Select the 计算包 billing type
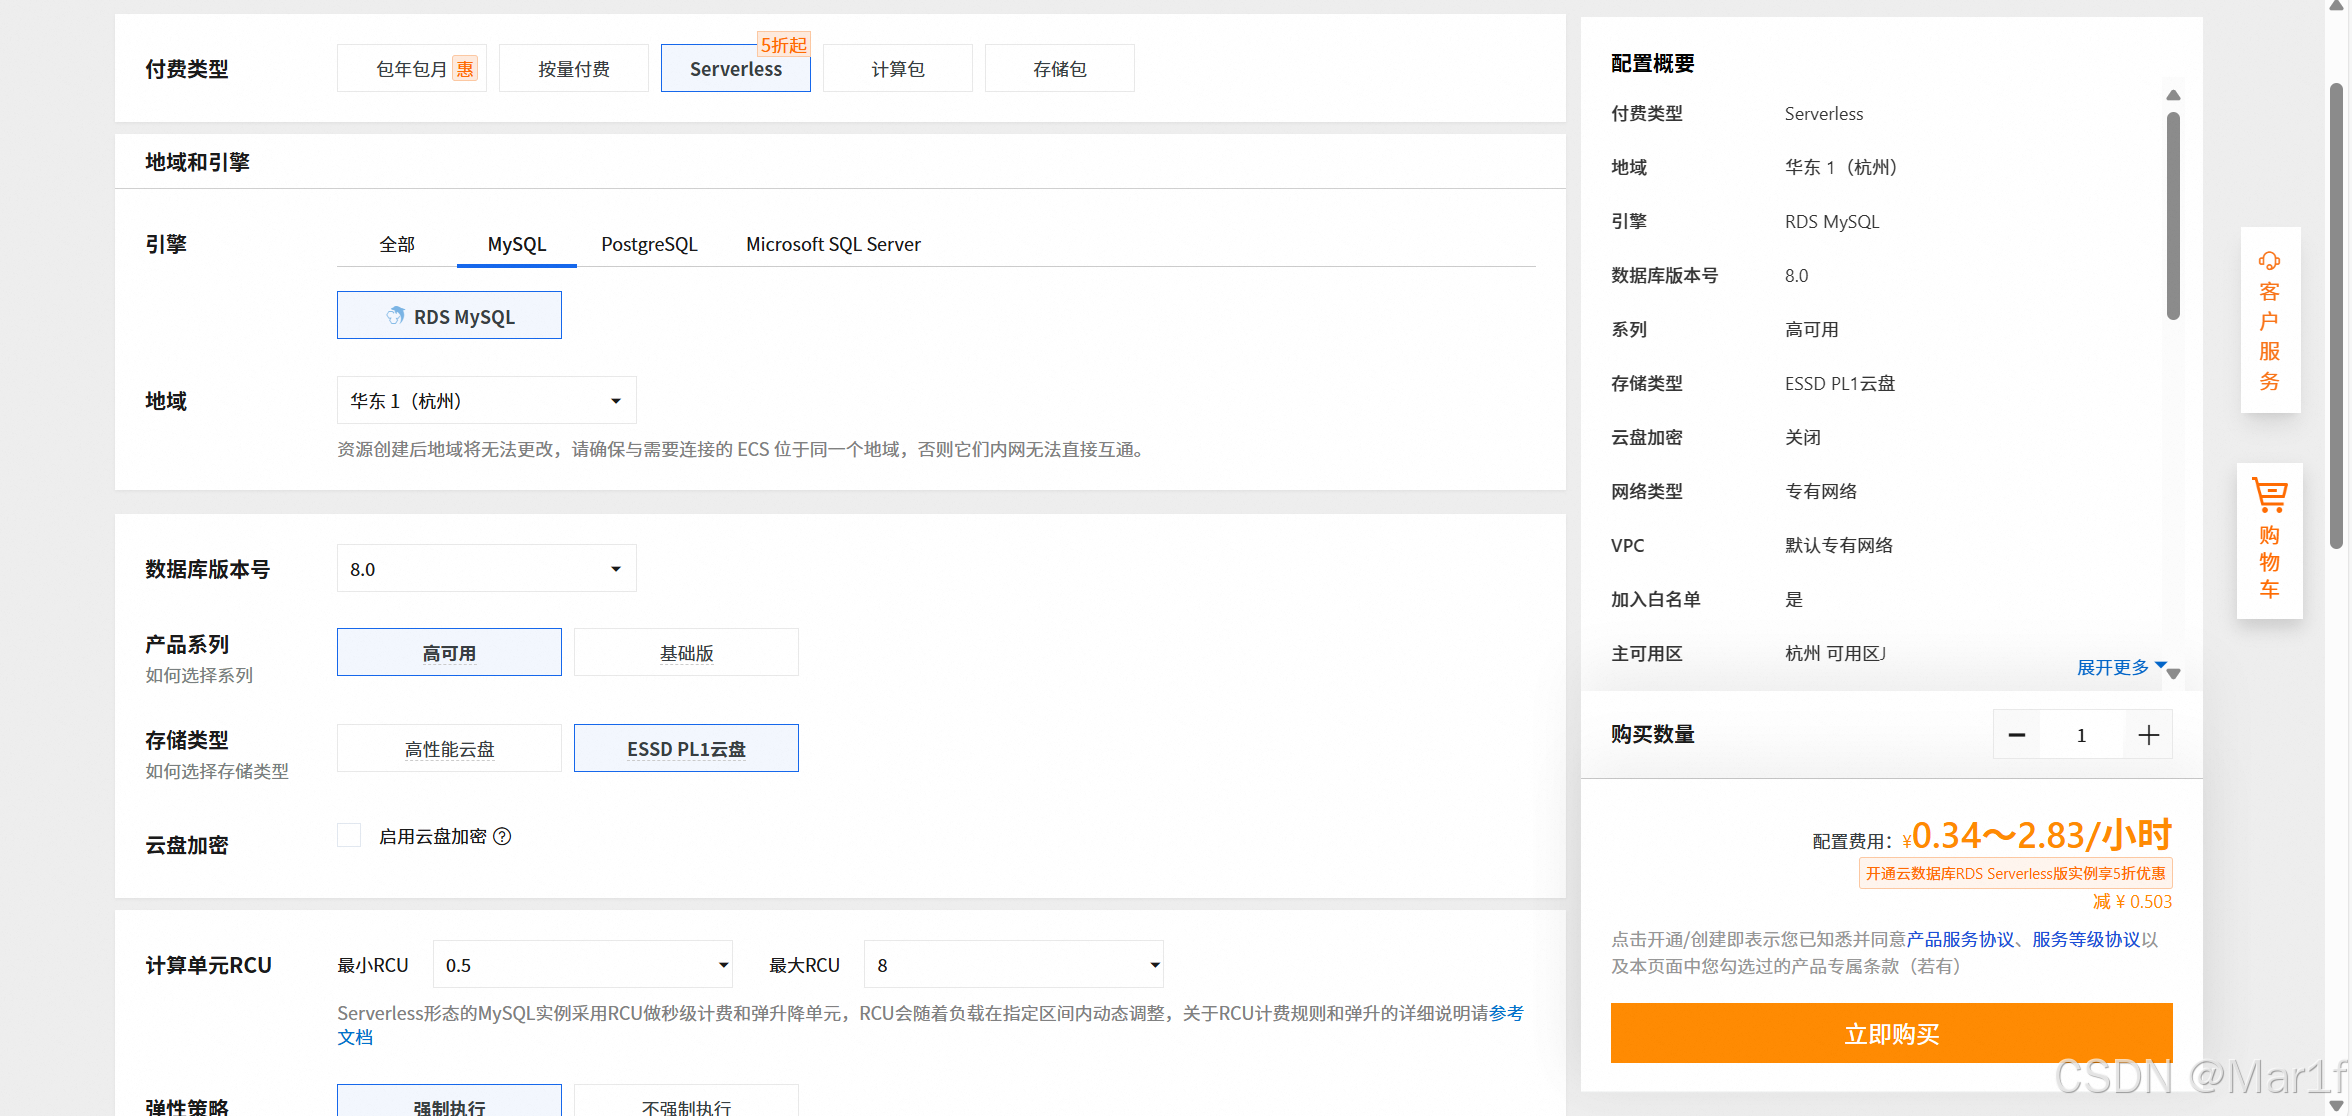This screenshot has height=1116, width=2352. [898, 69]
